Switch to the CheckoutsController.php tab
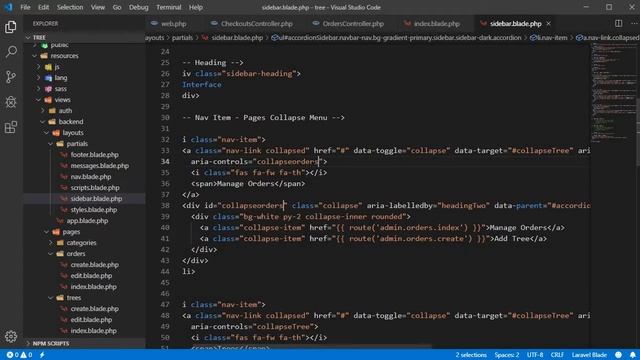The image size is (640, 360). coord(256,24)
